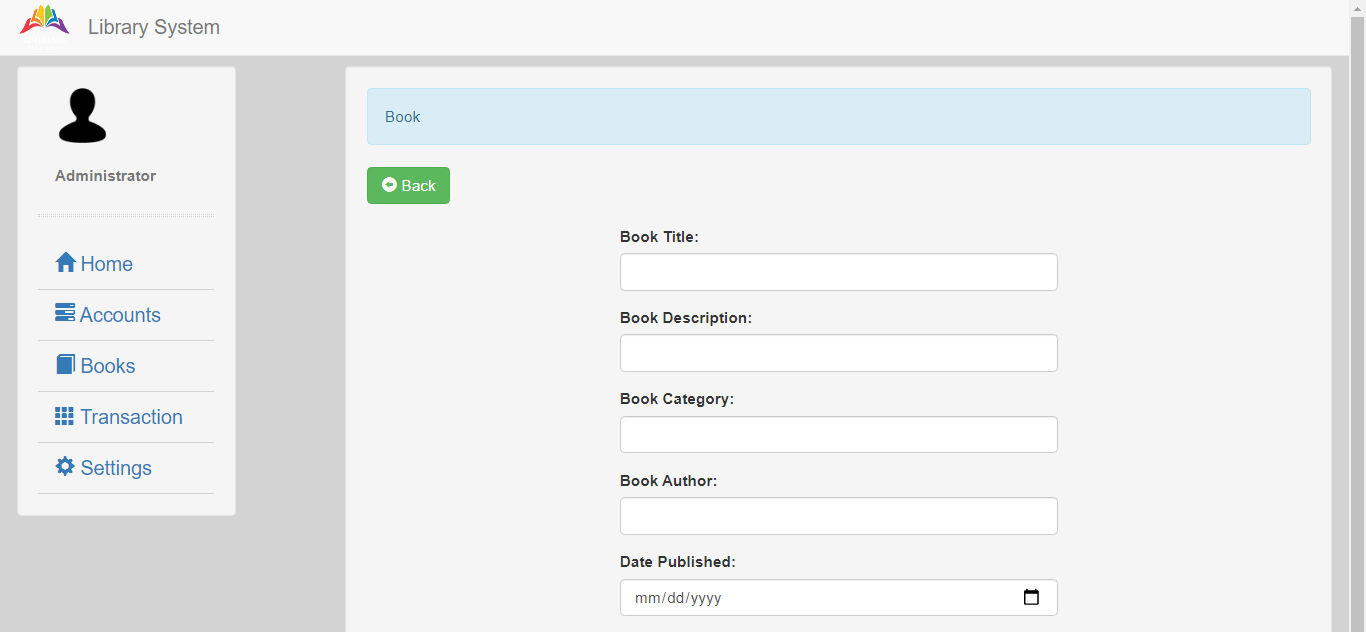Viewport: 1366px width, 632px height.
Task: Open Settings using the gear icon
Action: point(64,467)
